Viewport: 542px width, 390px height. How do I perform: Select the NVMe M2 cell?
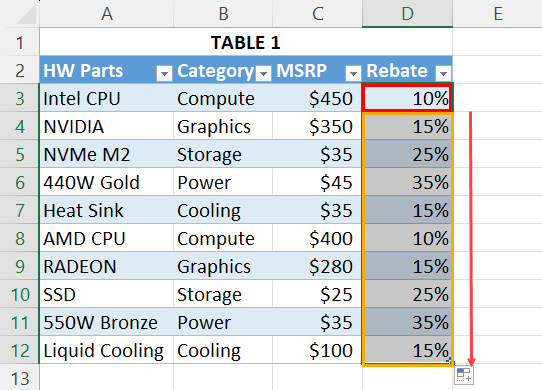[106, 154]
